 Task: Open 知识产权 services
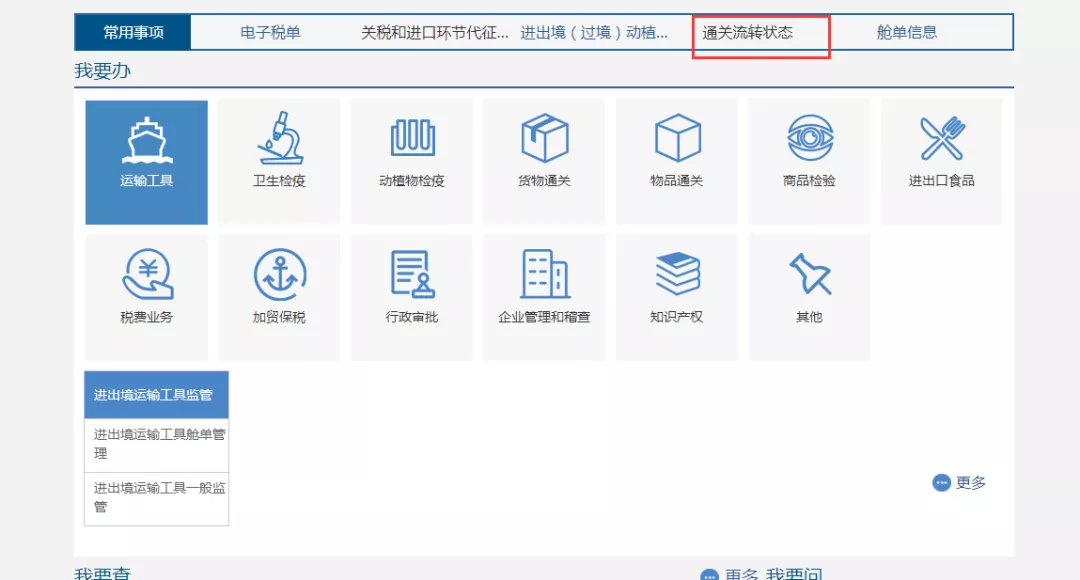coord(677,296)
